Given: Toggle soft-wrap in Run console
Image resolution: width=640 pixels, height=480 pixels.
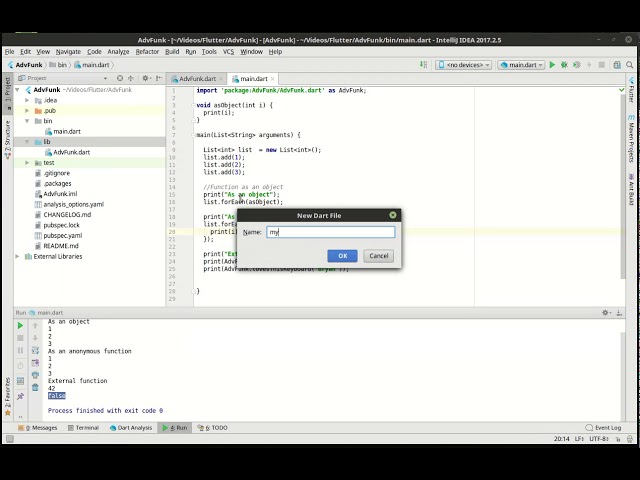Looking at the screenshot, I should [x=35, y=351].
